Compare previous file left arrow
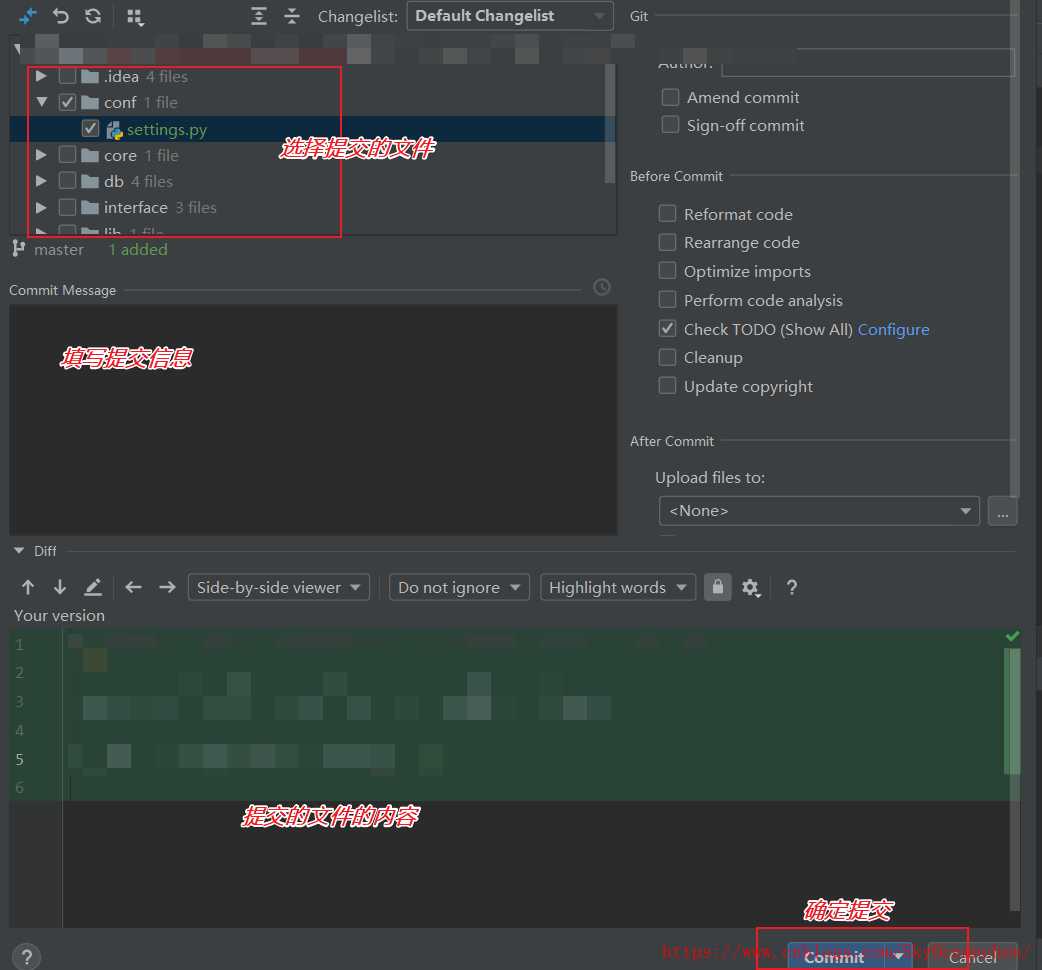1042x970 pixels. [x=134, y=587]
